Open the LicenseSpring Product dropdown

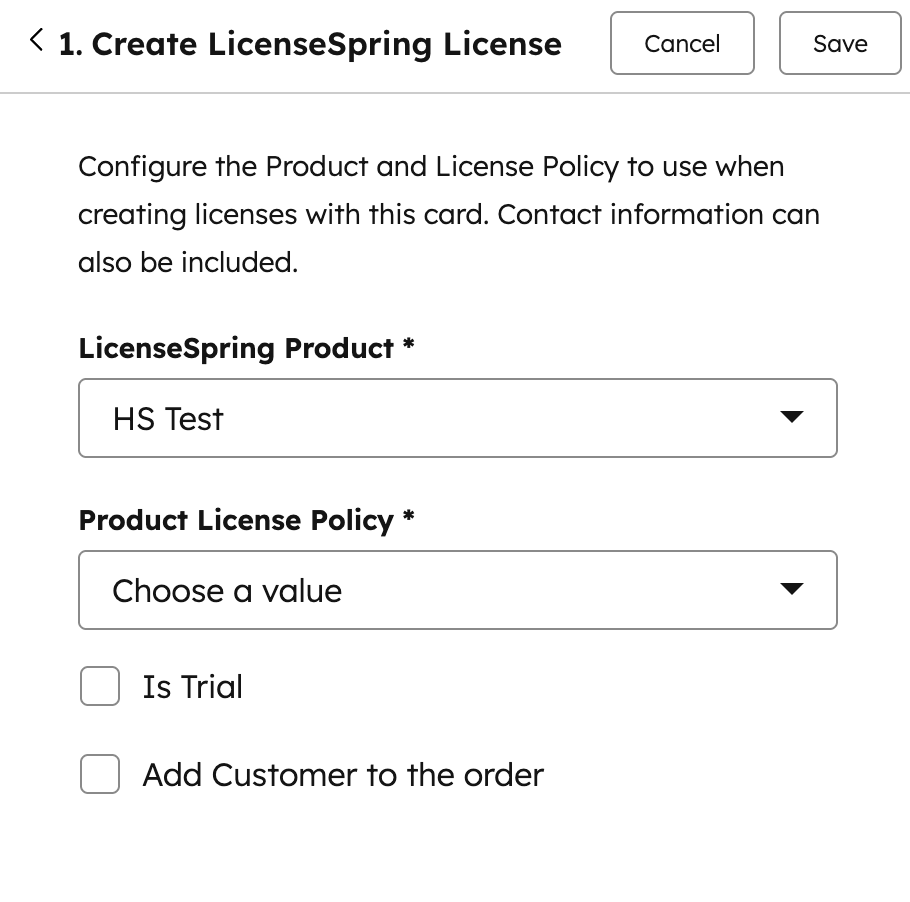(x=457, y=418)
